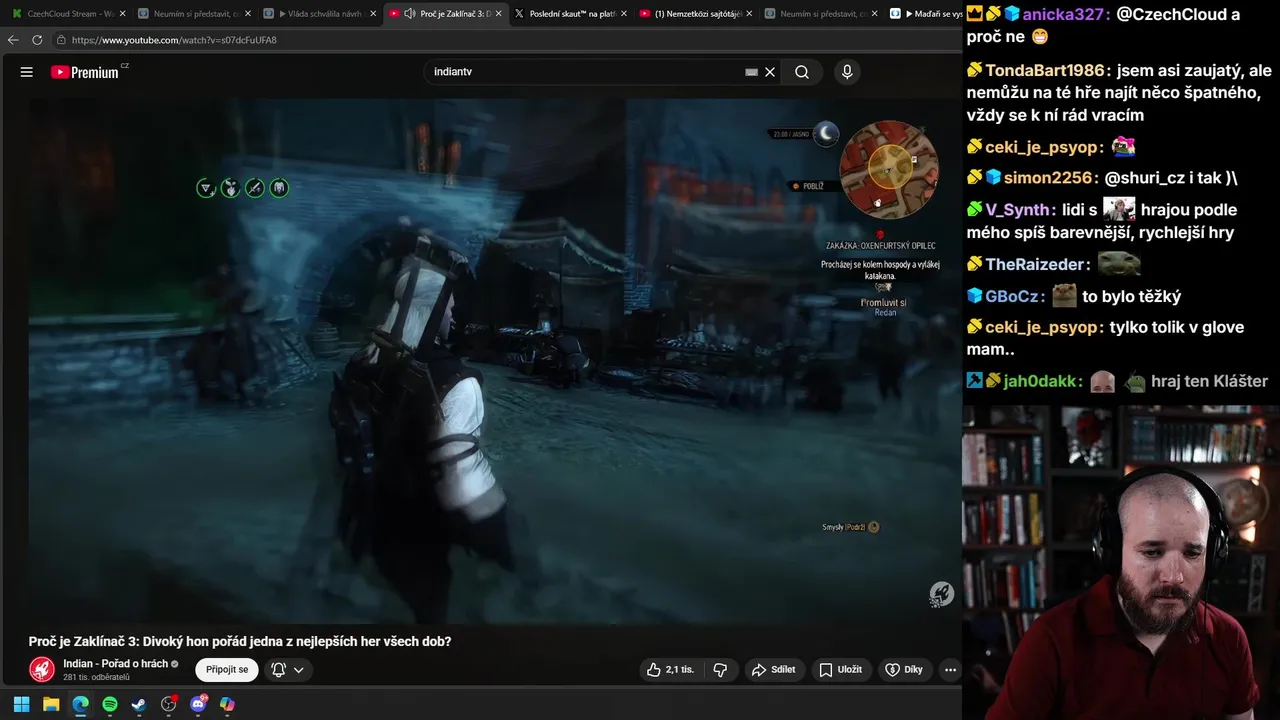1280x720 pixels.
Task: Click the magnifier search button
Action: coord(802,72)
